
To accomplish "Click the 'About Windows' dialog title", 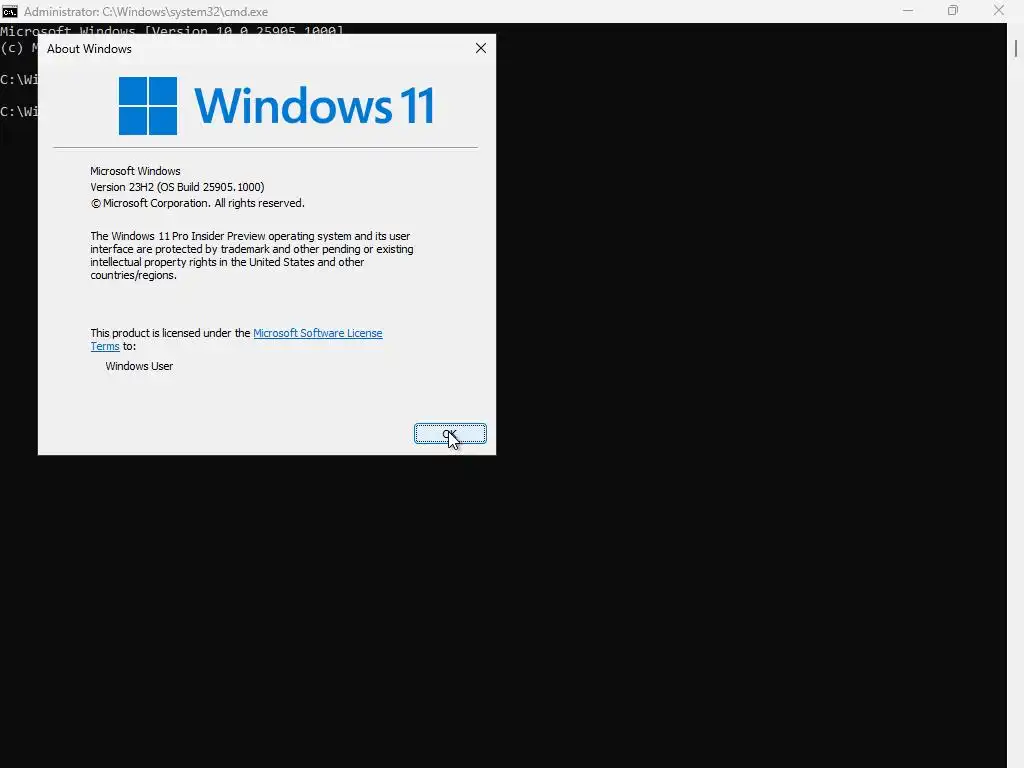I will point(89,49).
